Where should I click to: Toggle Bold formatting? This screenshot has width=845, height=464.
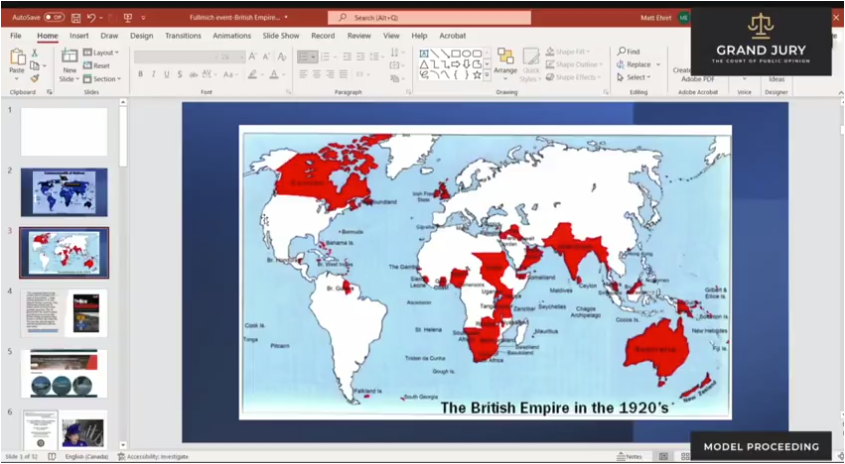click(x=141, y=74)
